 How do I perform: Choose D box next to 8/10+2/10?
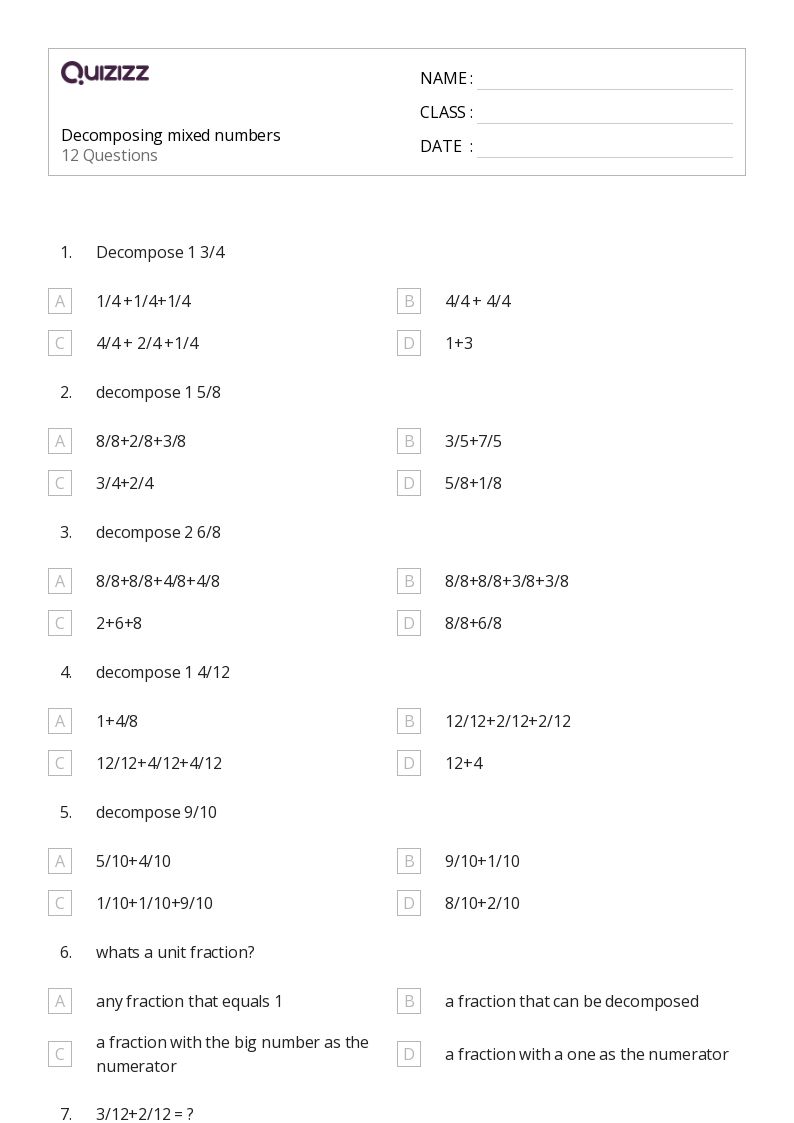(x=409, y=903)
